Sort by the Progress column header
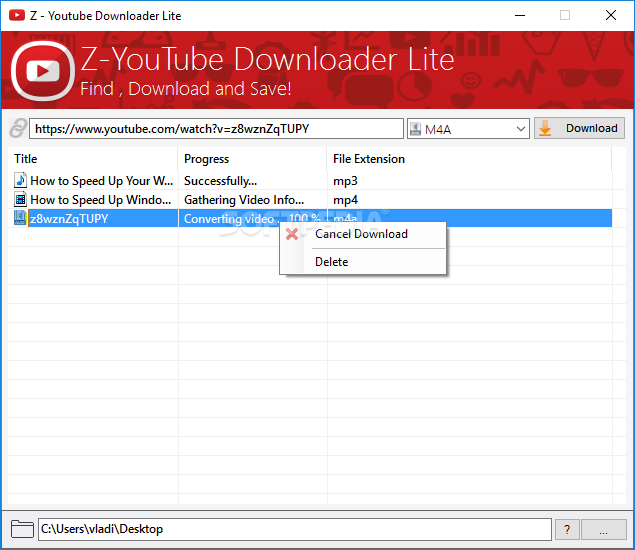 pos(252,159)
